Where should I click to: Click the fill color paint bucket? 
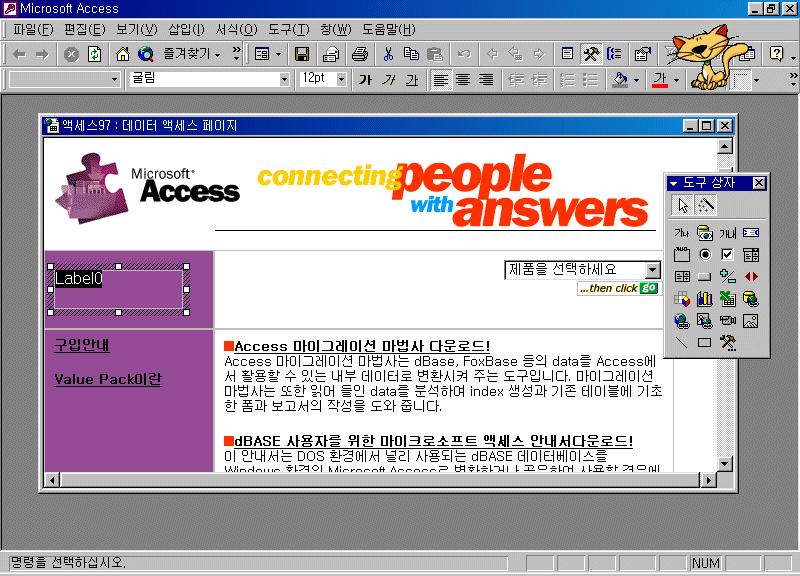tap(620, 80)
